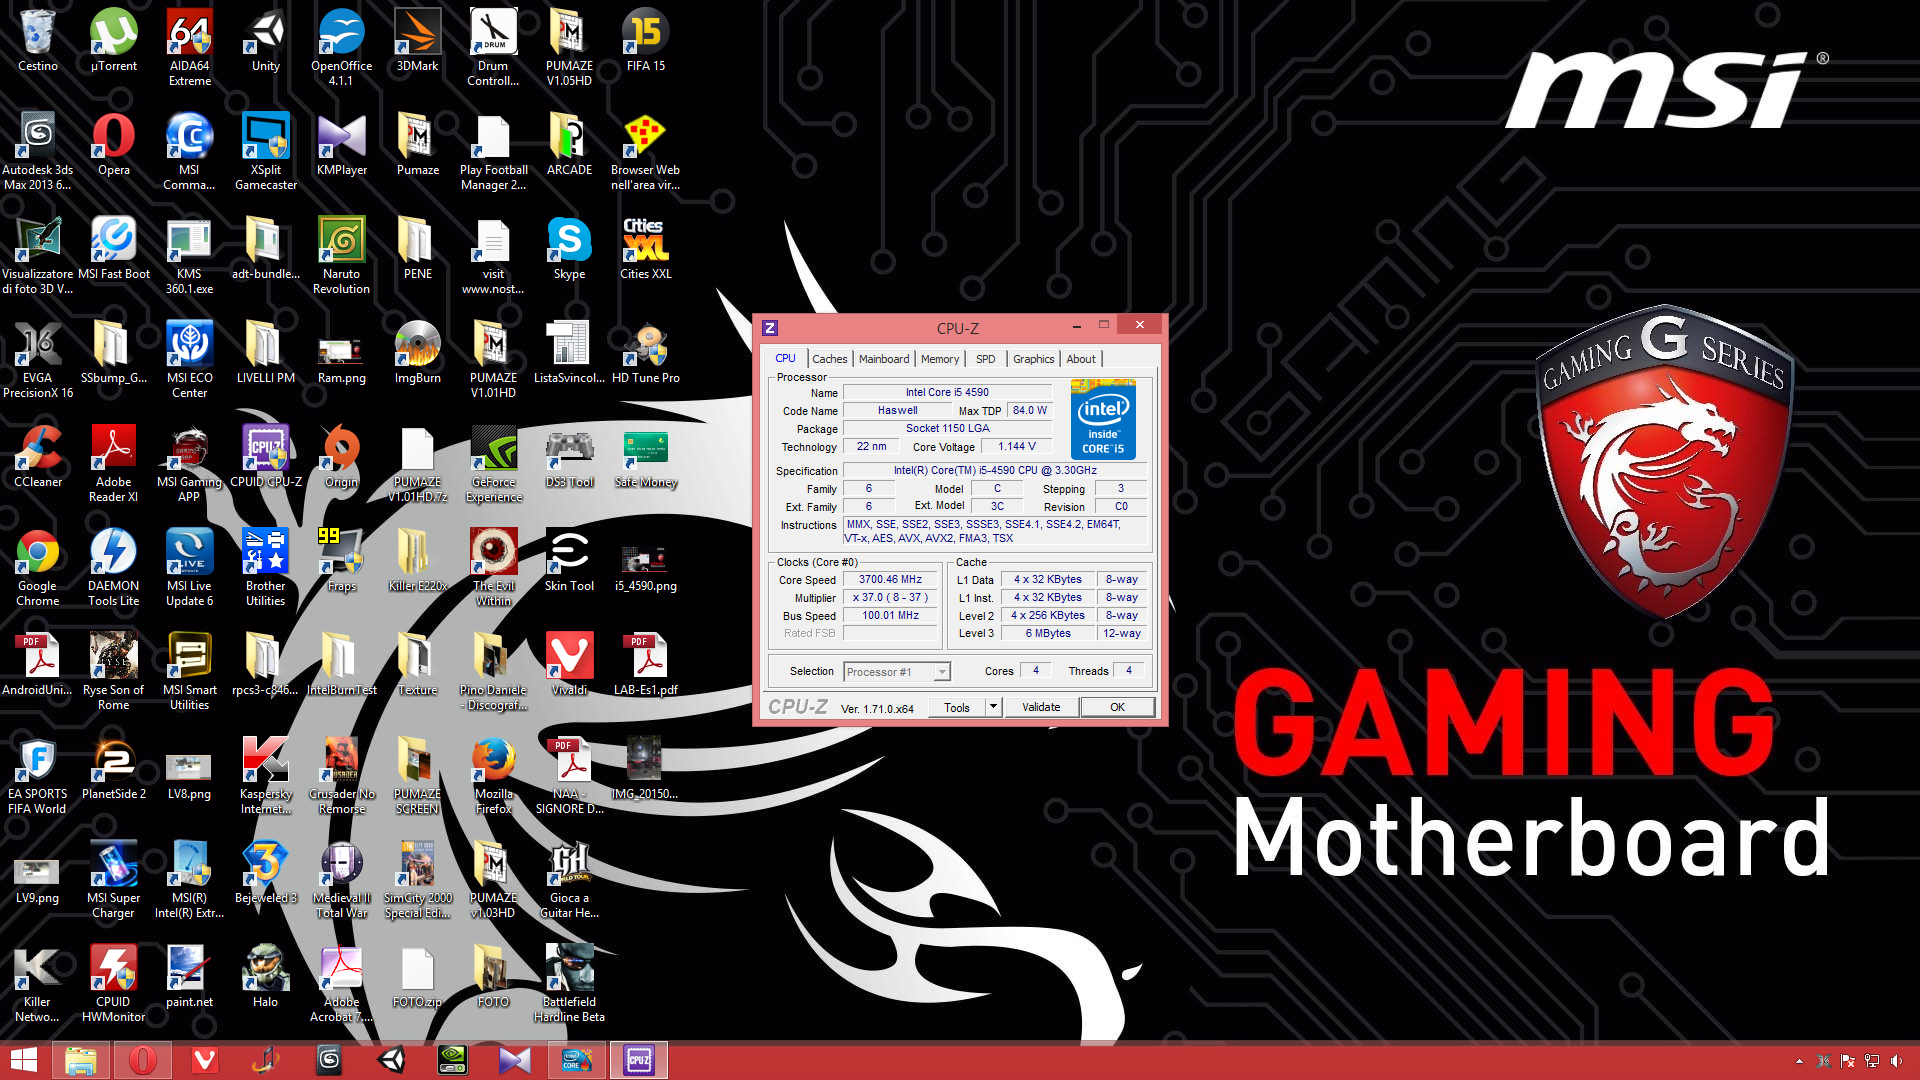The image size is (1920, 1080).
Task: Click the Core Speed value field
Action: click(890, 579)
